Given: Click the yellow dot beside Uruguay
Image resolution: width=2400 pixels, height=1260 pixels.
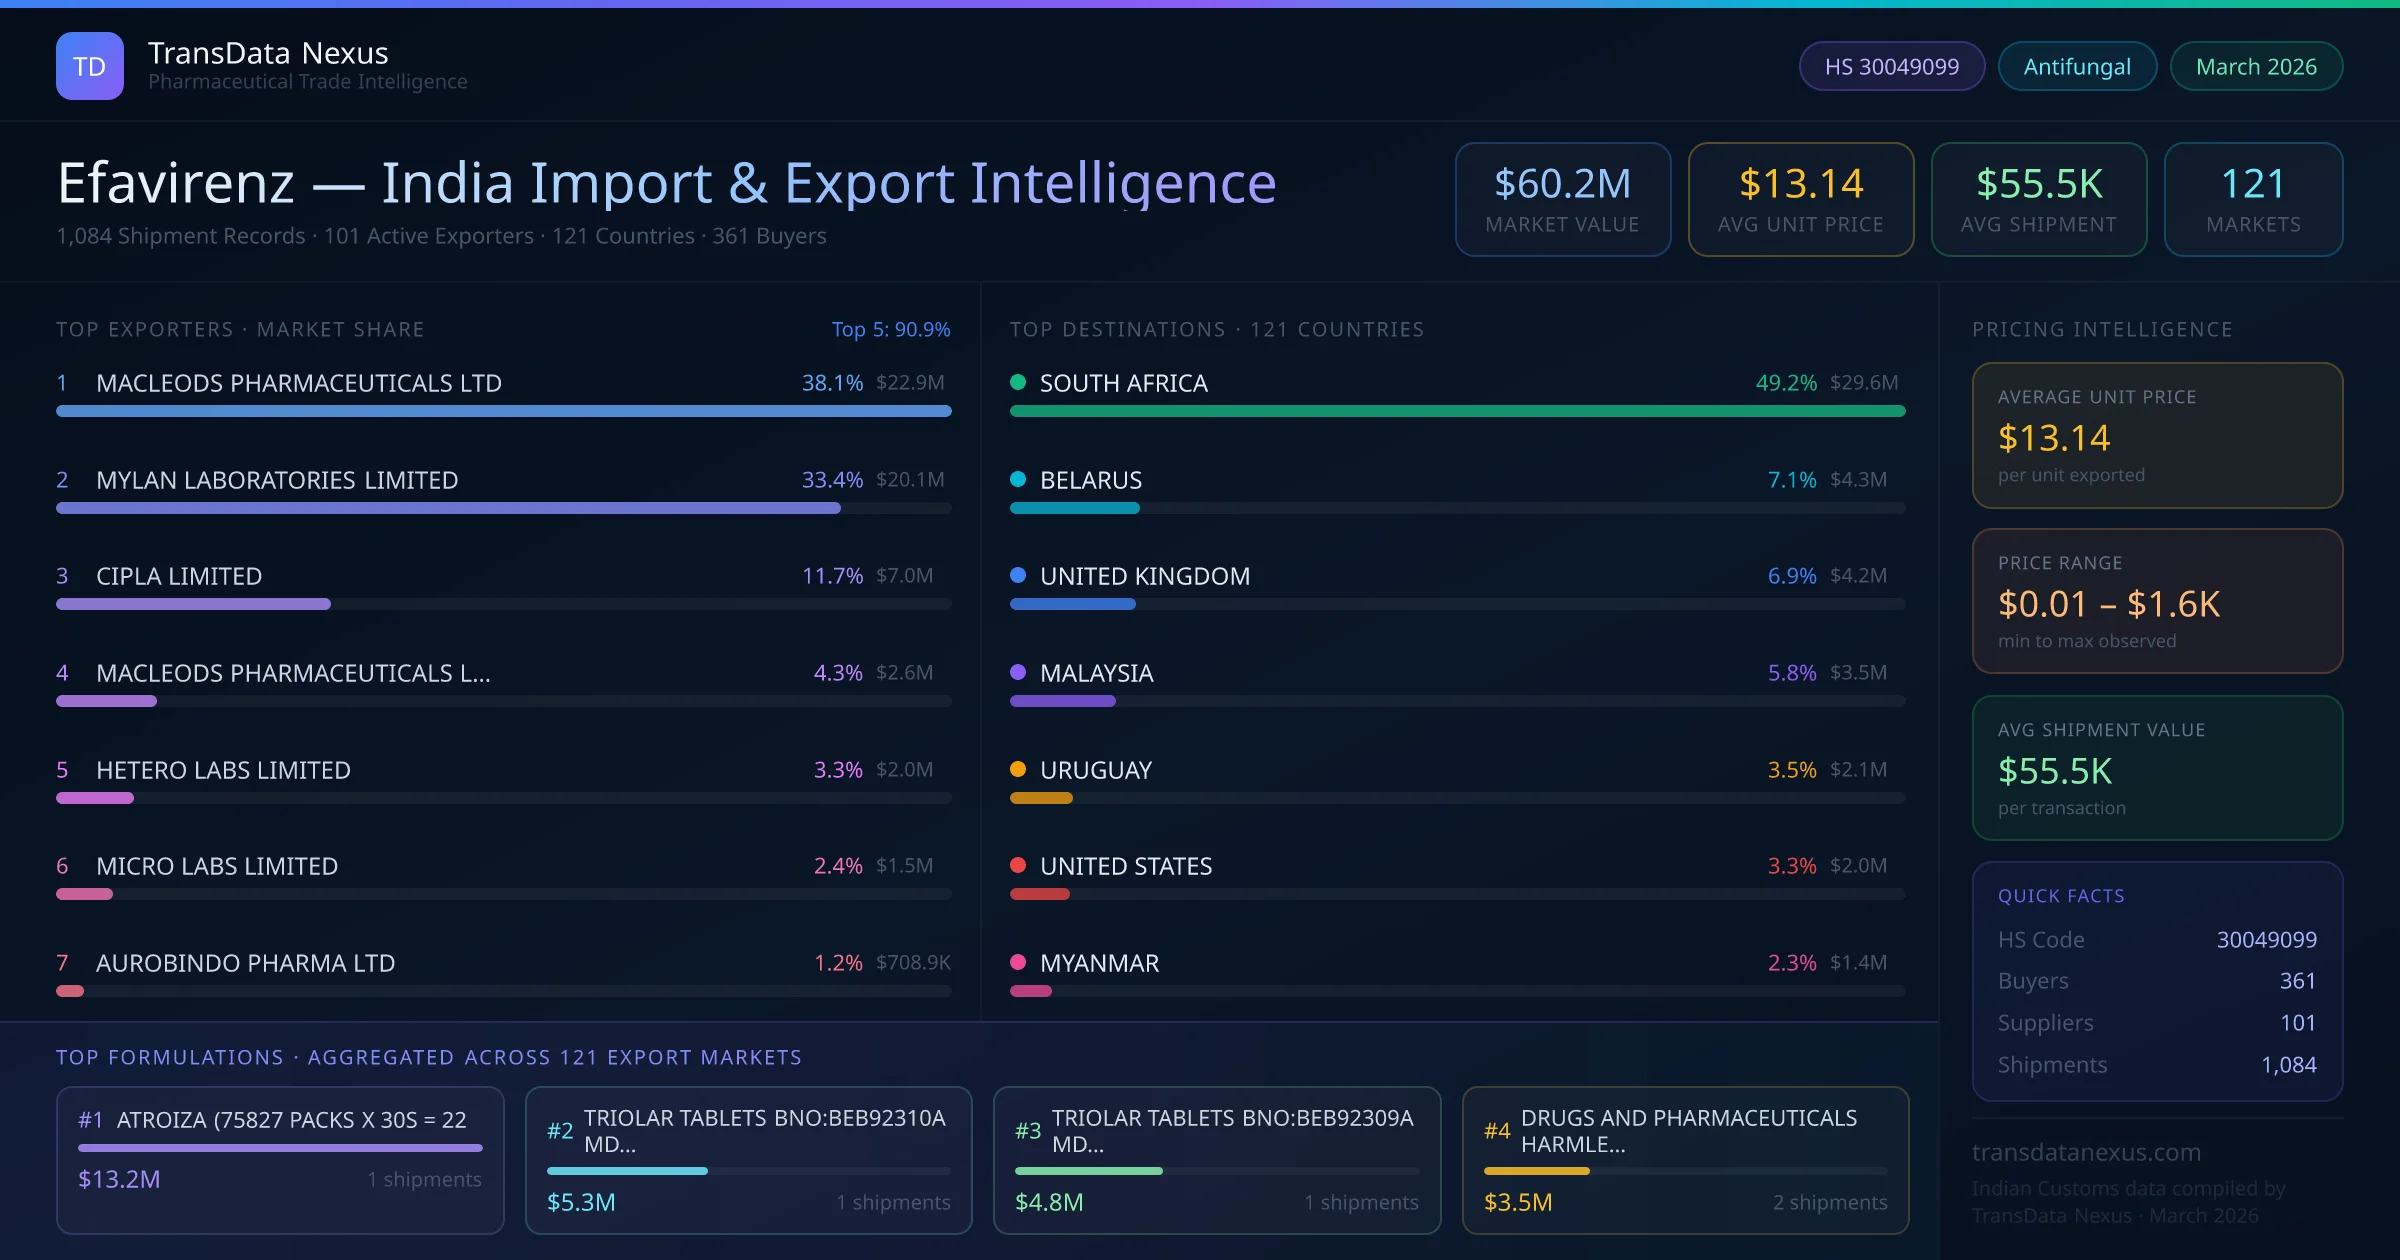Looking at the screenshot, I should pos(1018,769).
